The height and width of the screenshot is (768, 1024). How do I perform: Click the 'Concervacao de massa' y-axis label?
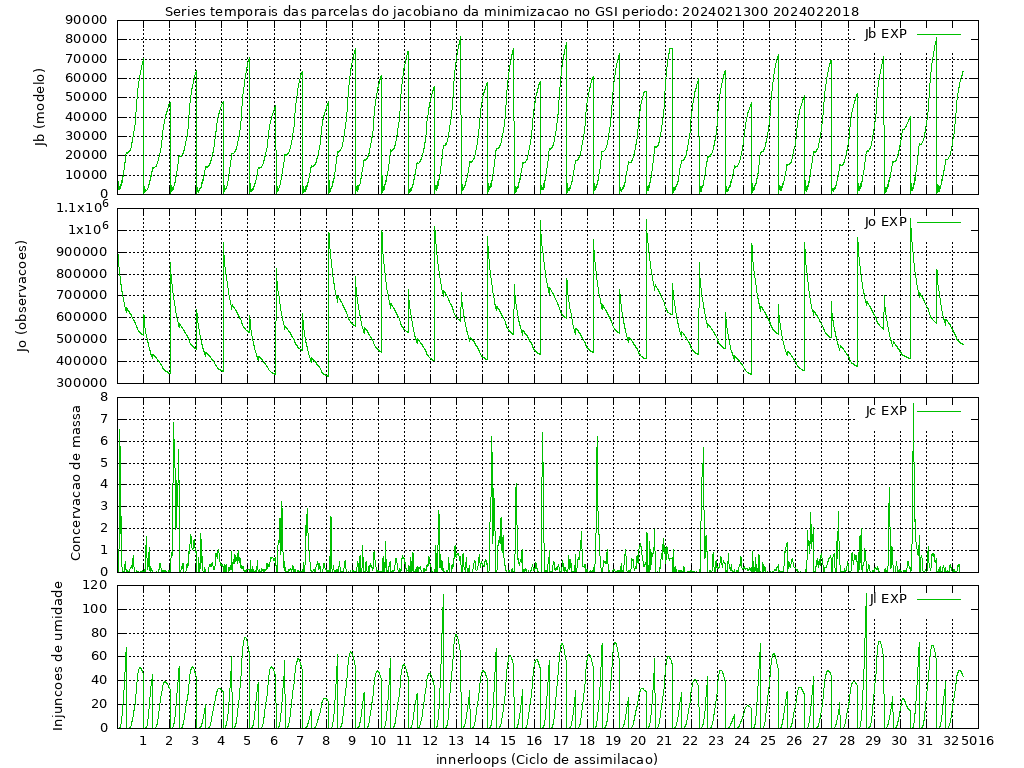pyautogui.click(x=76, y=484)
